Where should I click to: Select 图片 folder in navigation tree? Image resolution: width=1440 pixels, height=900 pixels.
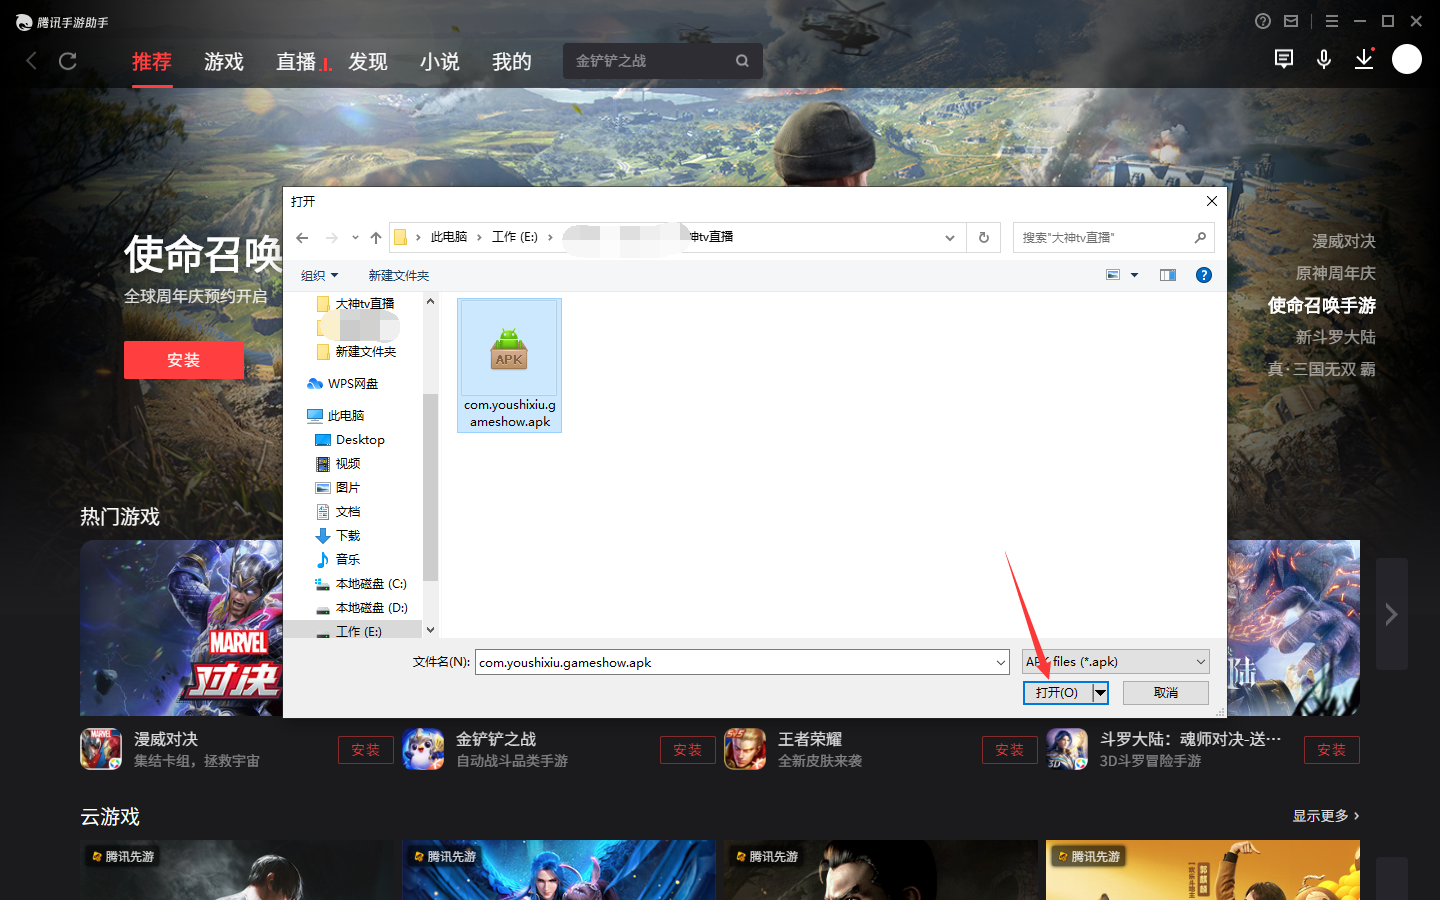coord(338,488)
